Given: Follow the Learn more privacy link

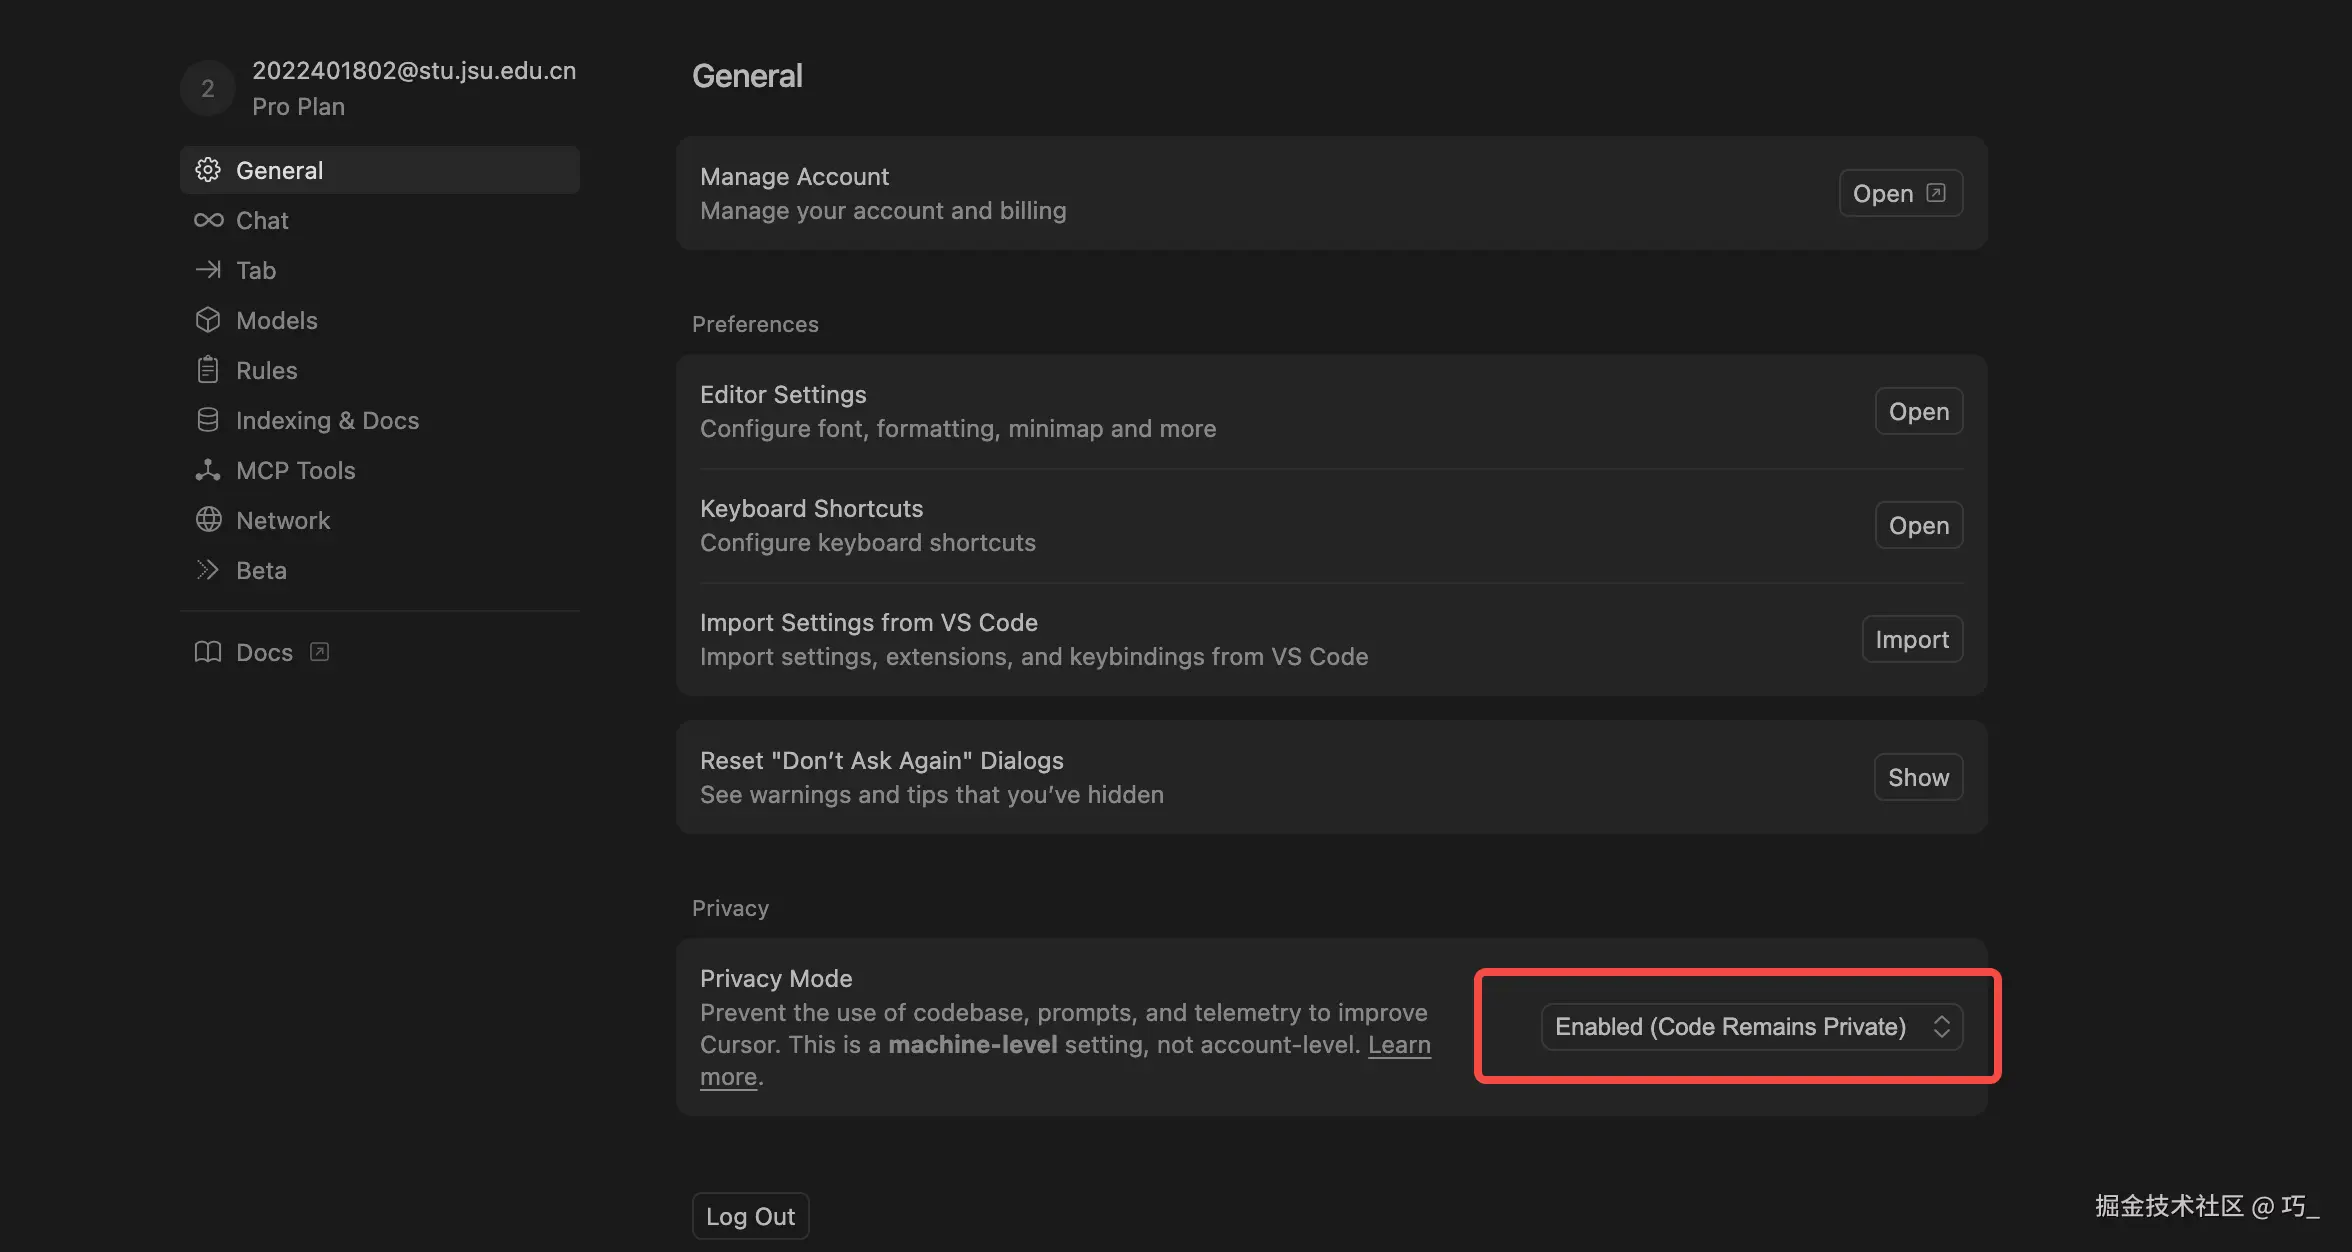Looking at the screenshot, I should pos(1398,1045).
